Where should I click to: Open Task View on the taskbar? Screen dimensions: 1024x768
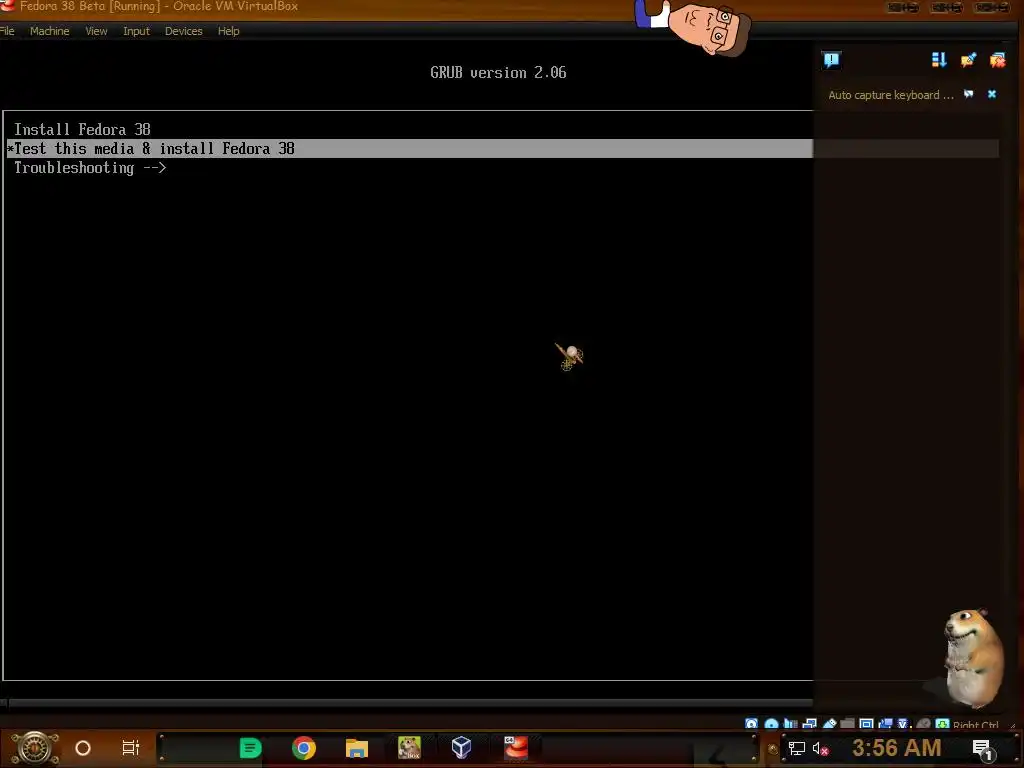(131, 748)
